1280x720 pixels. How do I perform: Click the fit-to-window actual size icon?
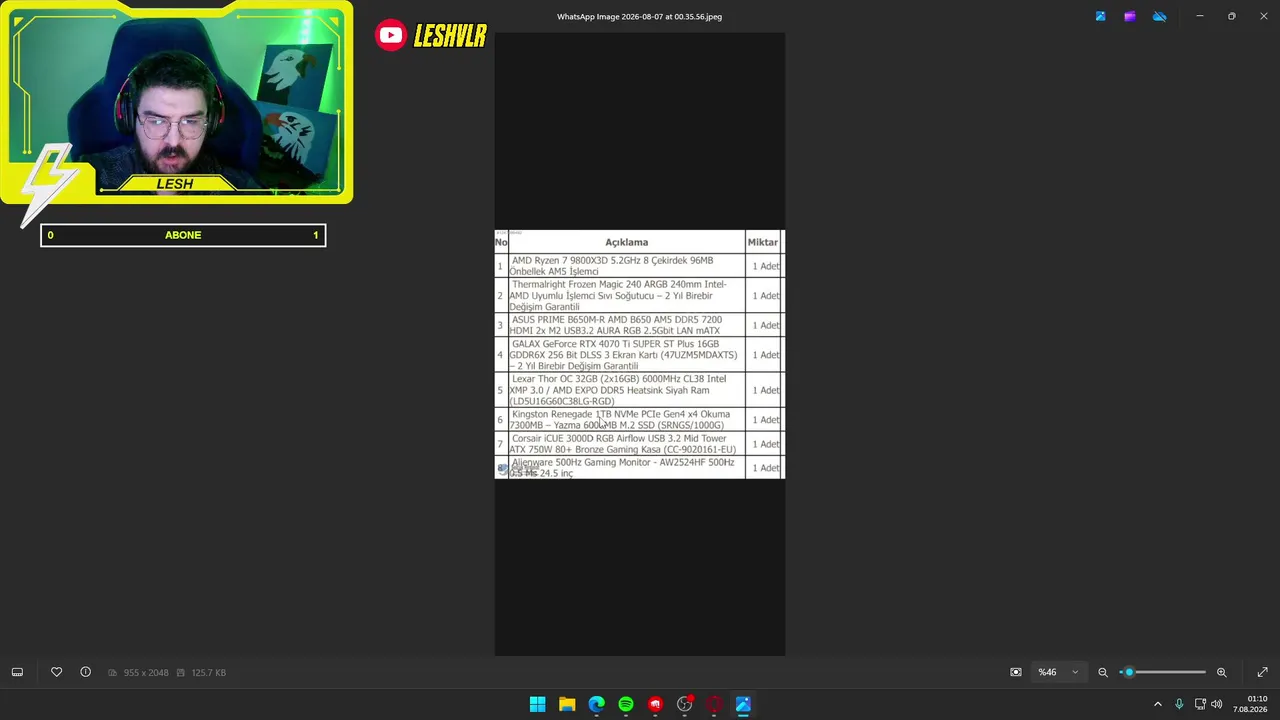[x=1016, y=672]
